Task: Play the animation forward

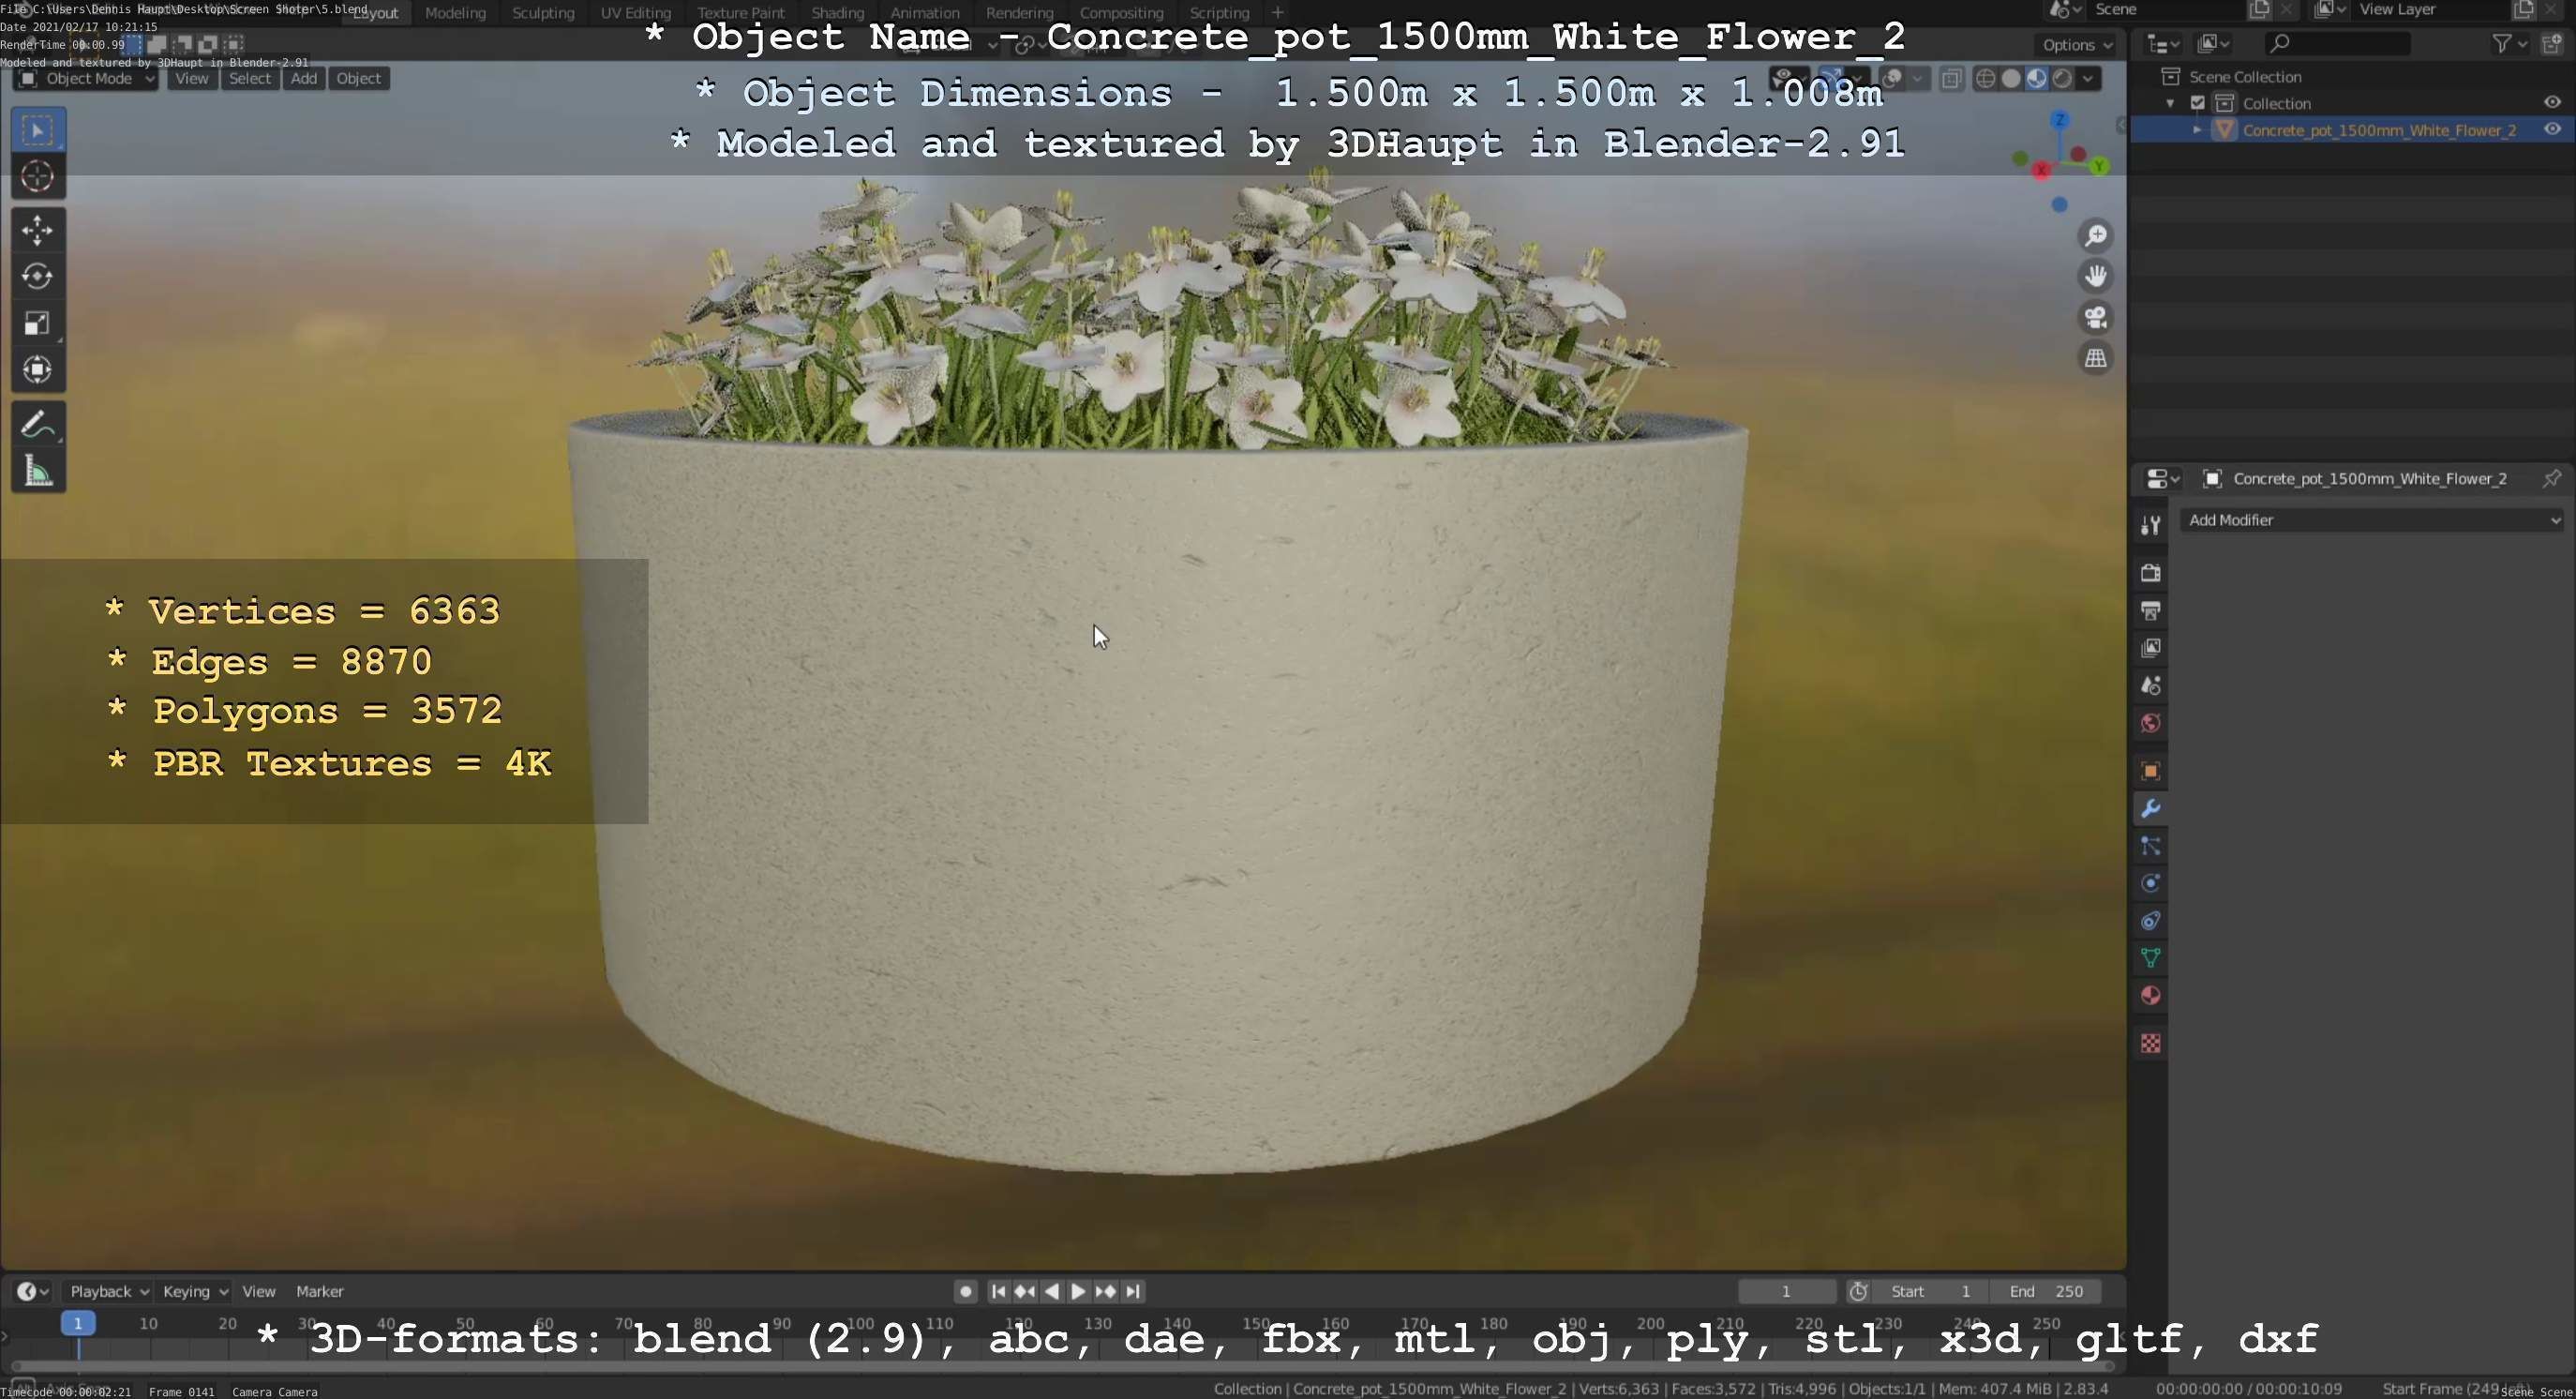Action: 1078,1291
